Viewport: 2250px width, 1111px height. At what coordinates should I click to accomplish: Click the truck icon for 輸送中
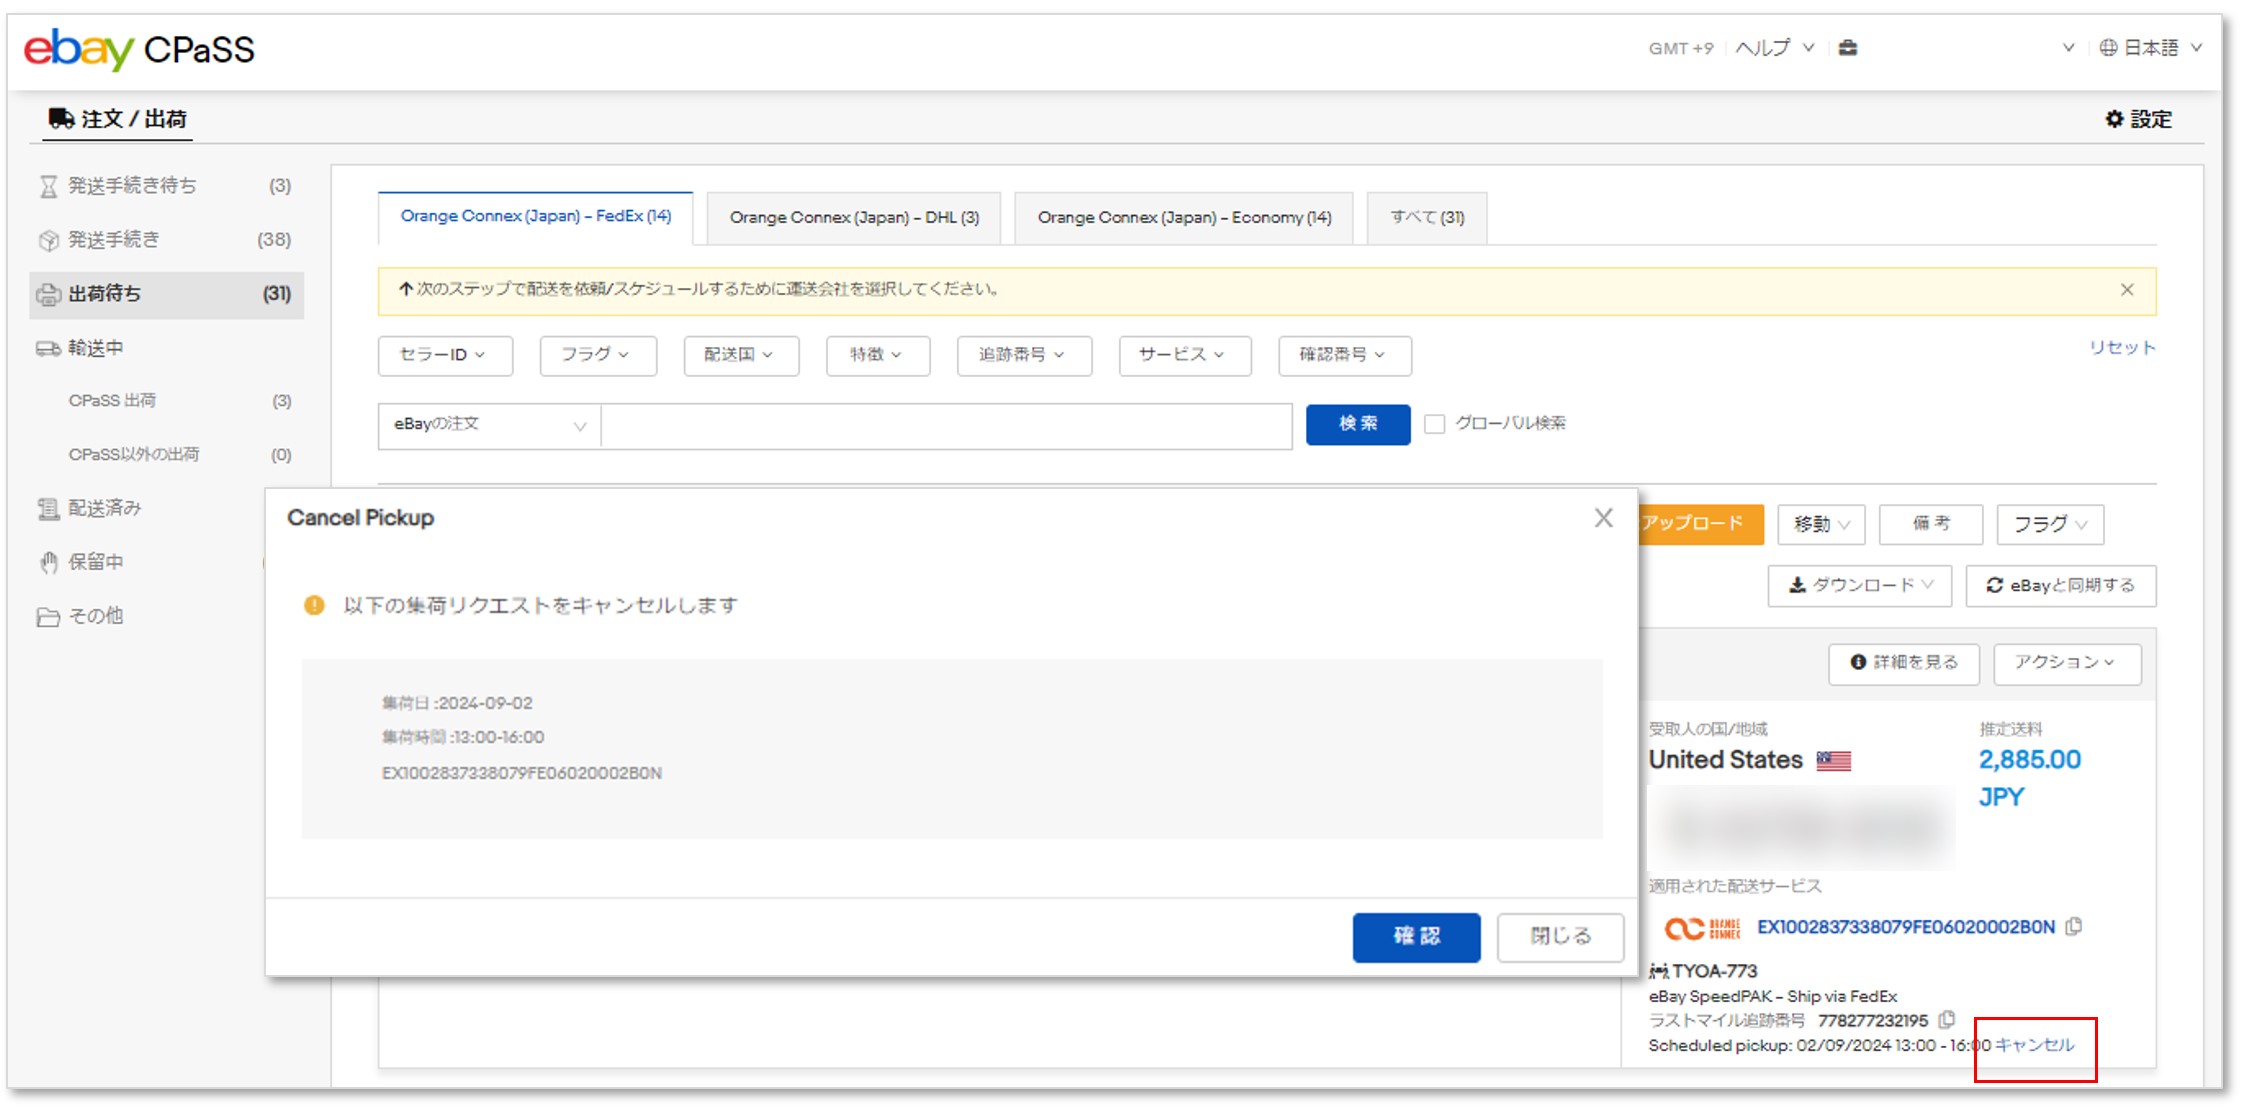(48, 348)
